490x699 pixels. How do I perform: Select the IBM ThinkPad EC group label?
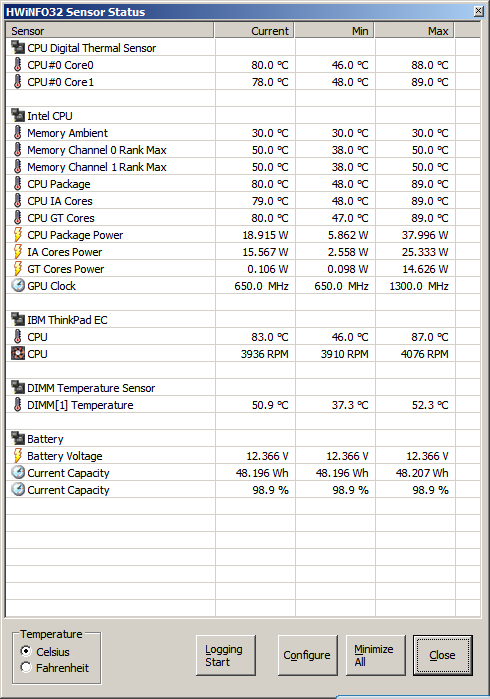point(67,320)
